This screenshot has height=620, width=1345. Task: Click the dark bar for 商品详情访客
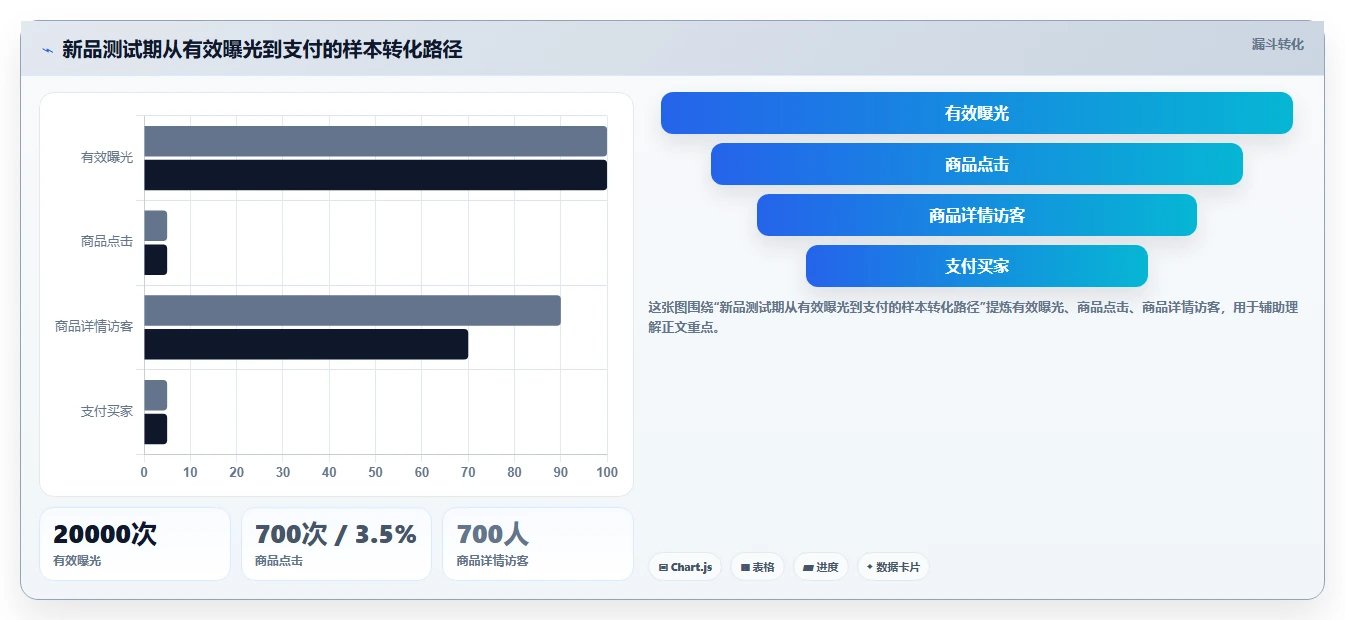coord(306,344)
